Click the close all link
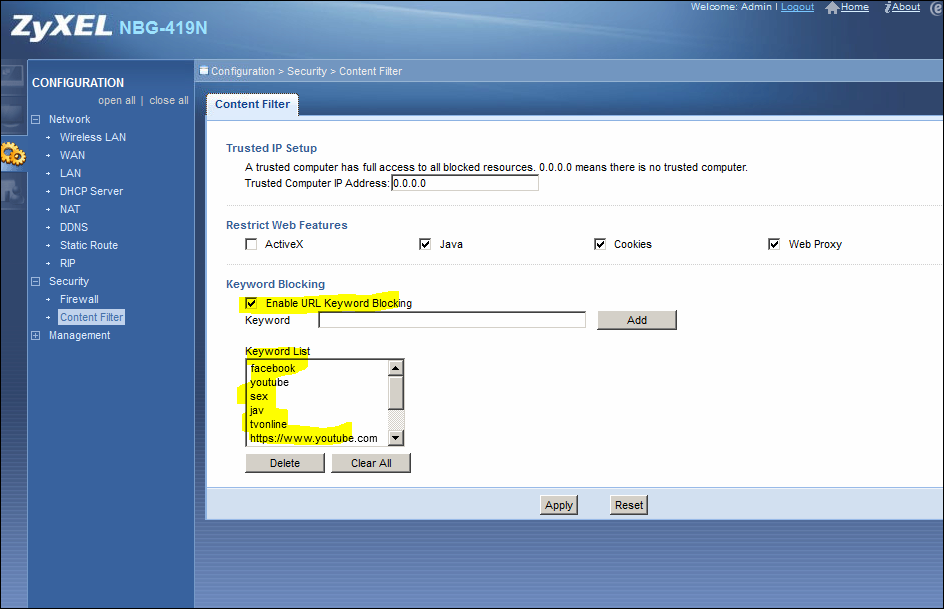Screen dimensions: 944x609 [169, 100]
